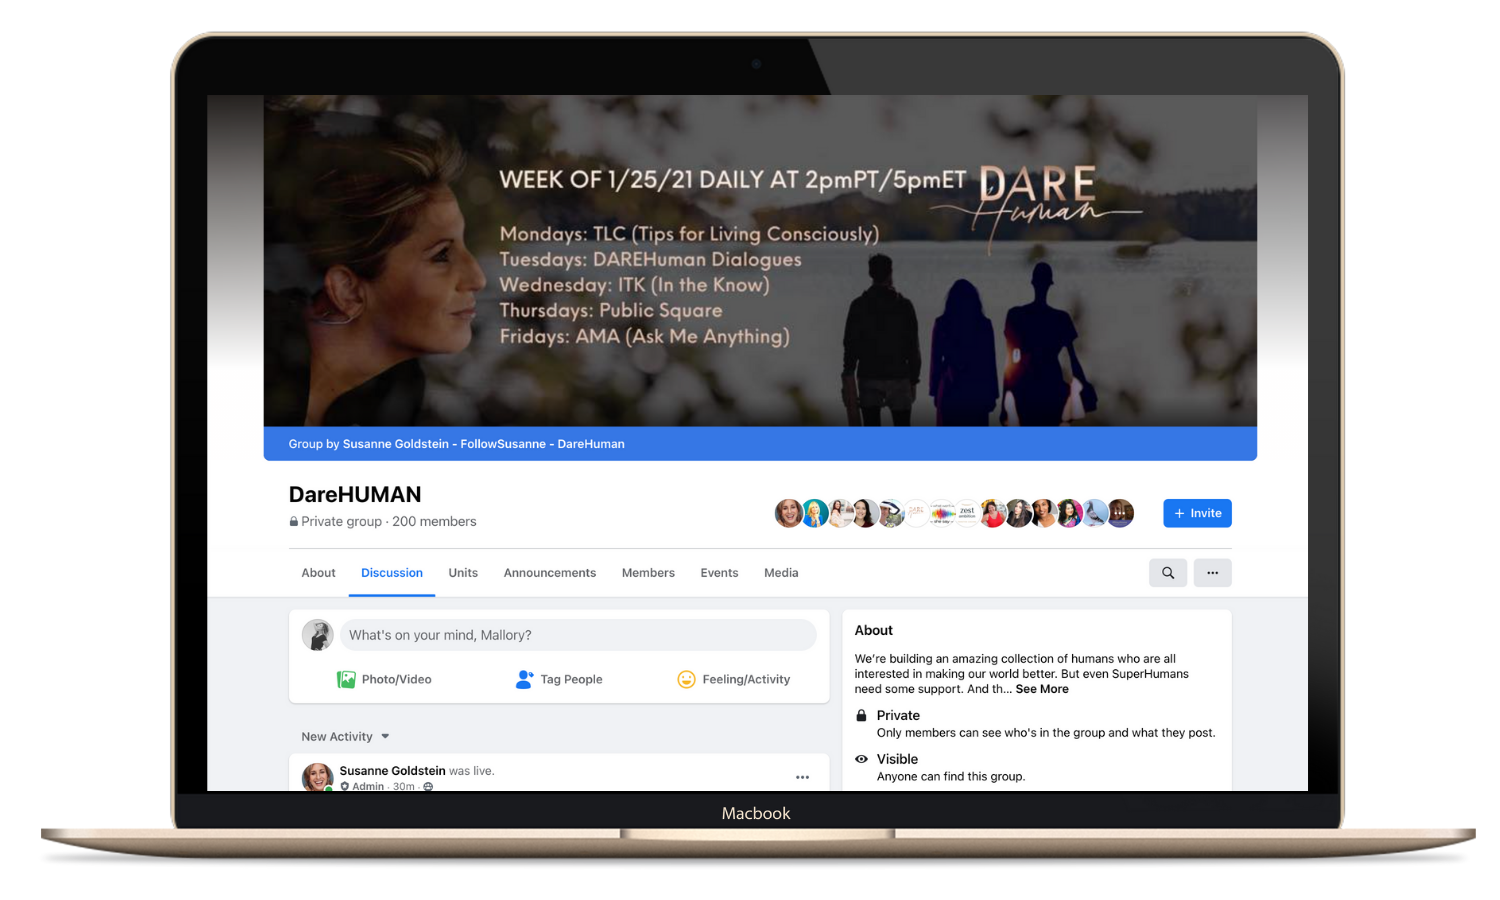Select the Discussion tab
Viewport: 1500px width, 900px height.
[392, 573]
